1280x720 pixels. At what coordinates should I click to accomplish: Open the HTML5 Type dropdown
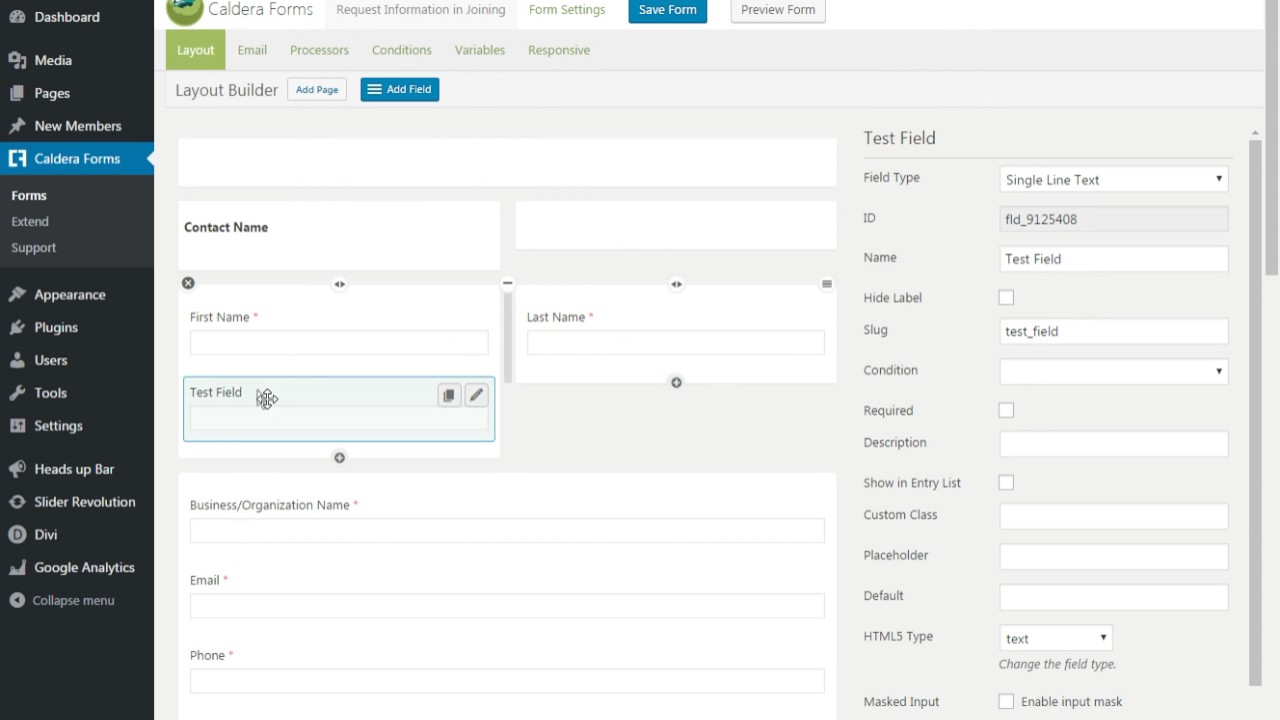[1055, 638]
